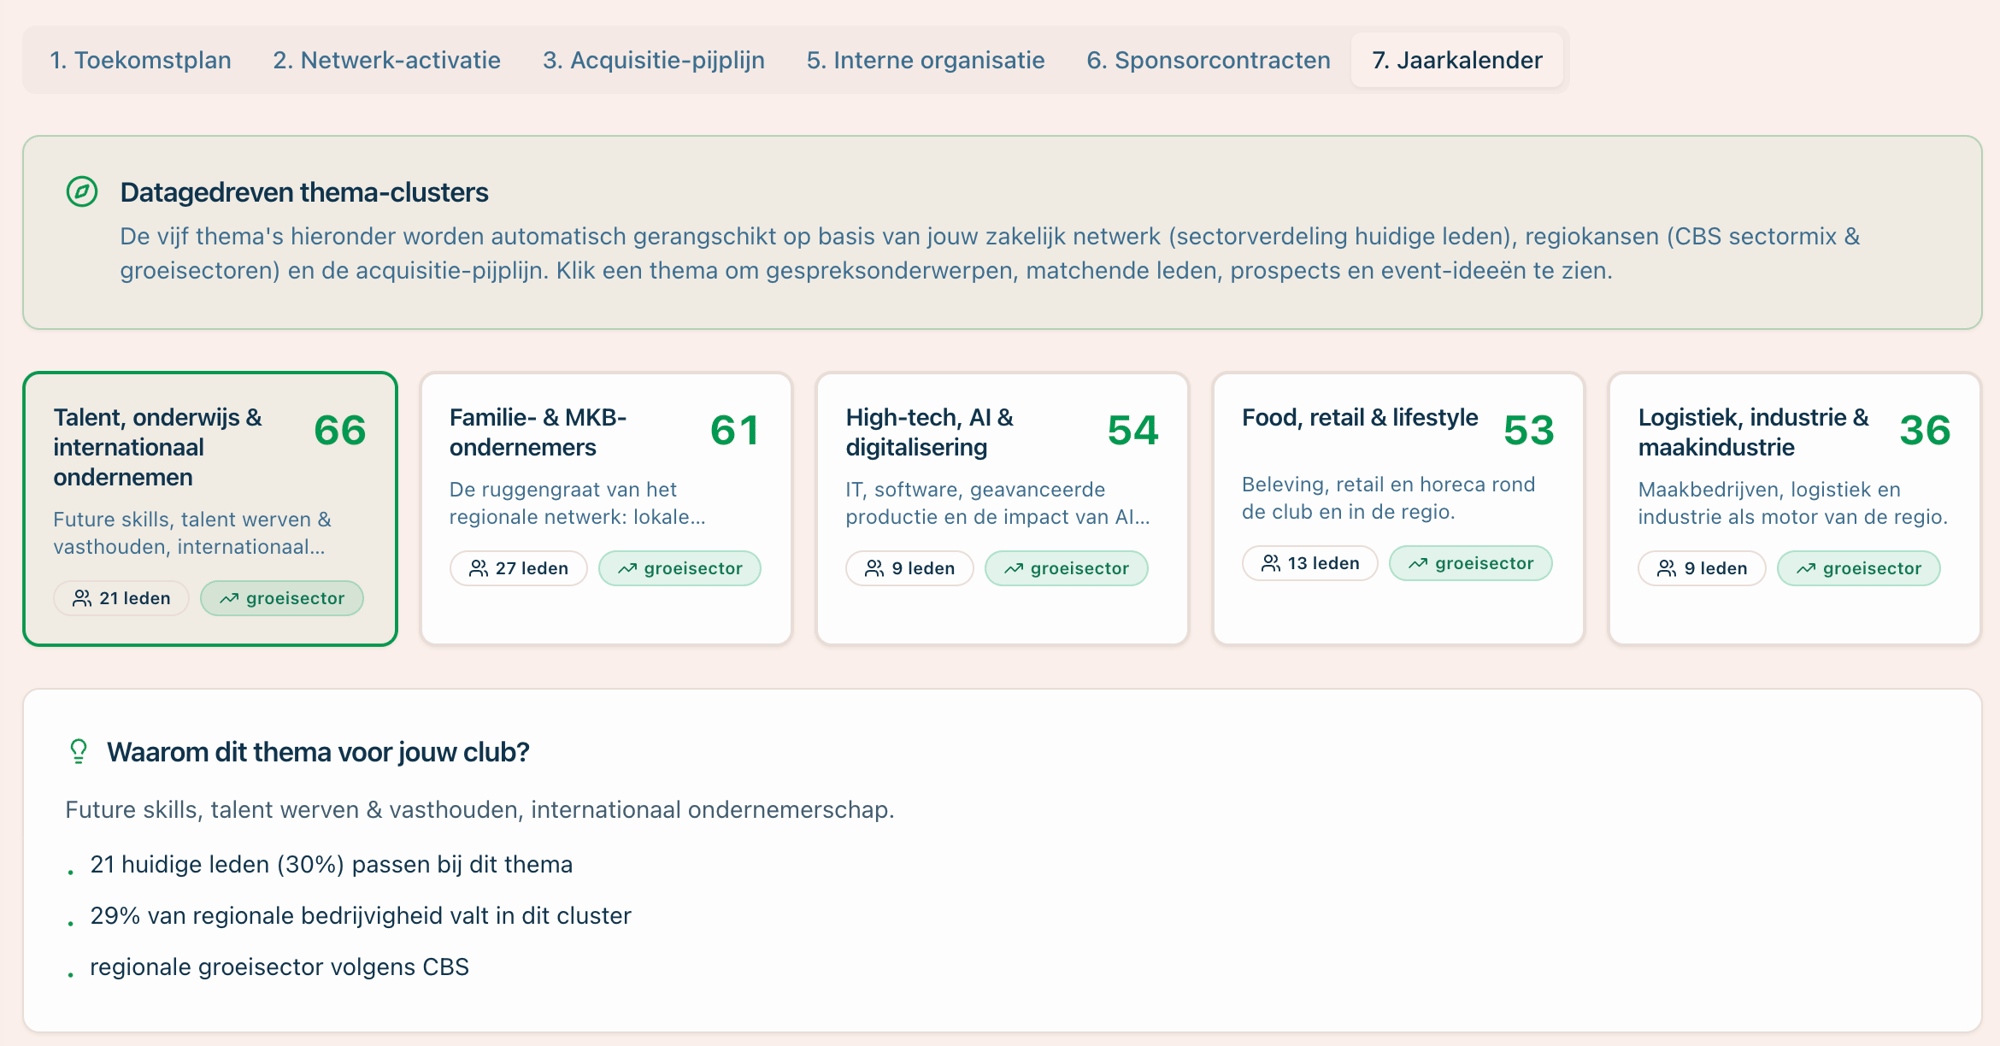2000x1046 pixels.
Task: Click bullet 29% van regionale bedrijvigheid
Action: [361, 915]
